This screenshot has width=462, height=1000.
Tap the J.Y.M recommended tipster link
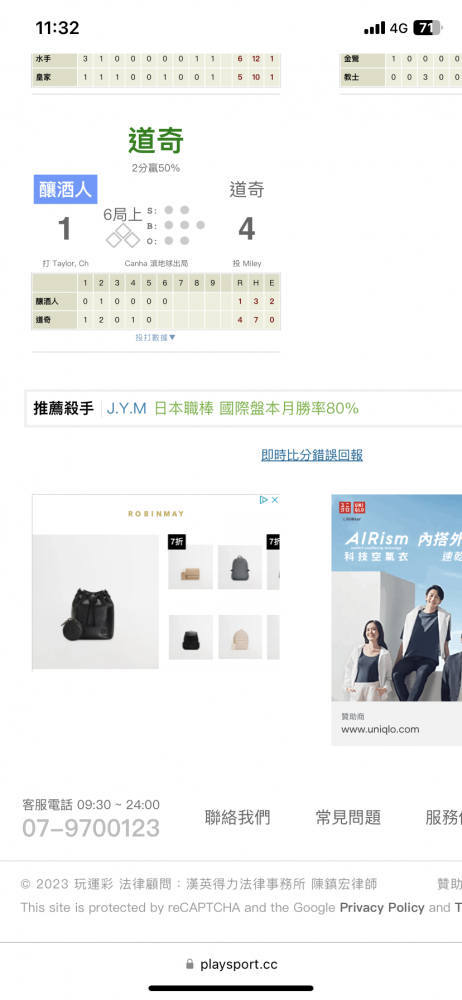[x=126, y=408]
